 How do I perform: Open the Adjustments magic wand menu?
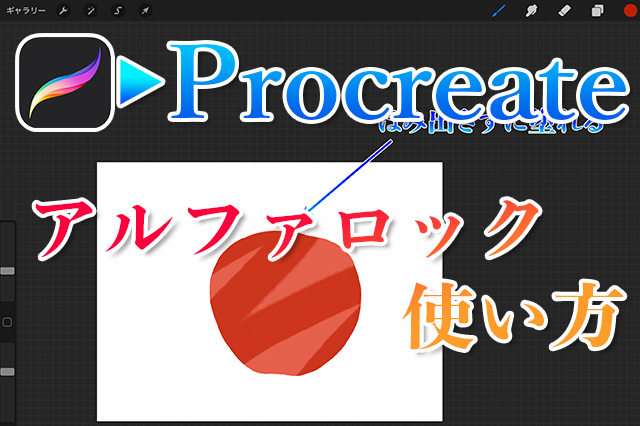tap(90, 10)
